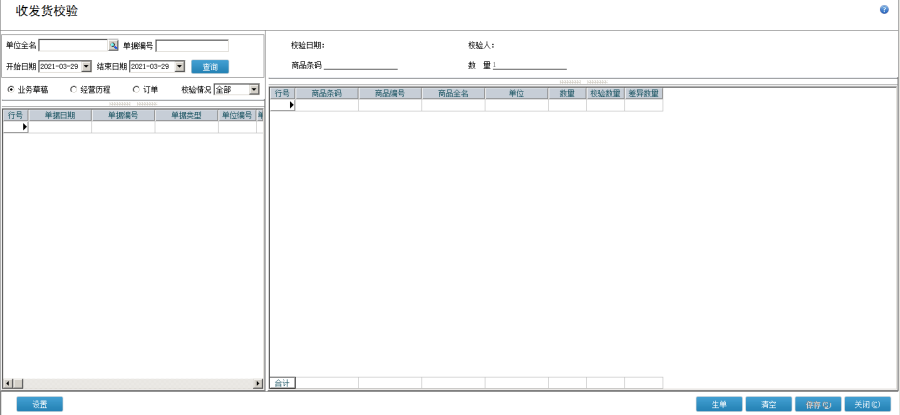Open the 结束日期 date dropdown

click(179, 66)
